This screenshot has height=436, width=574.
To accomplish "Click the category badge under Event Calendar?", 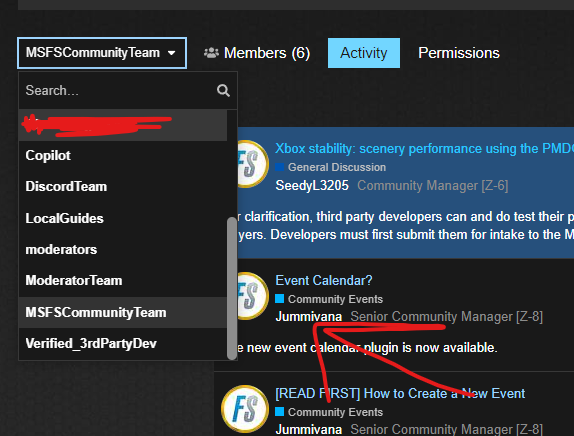I will tap(280, 299).
